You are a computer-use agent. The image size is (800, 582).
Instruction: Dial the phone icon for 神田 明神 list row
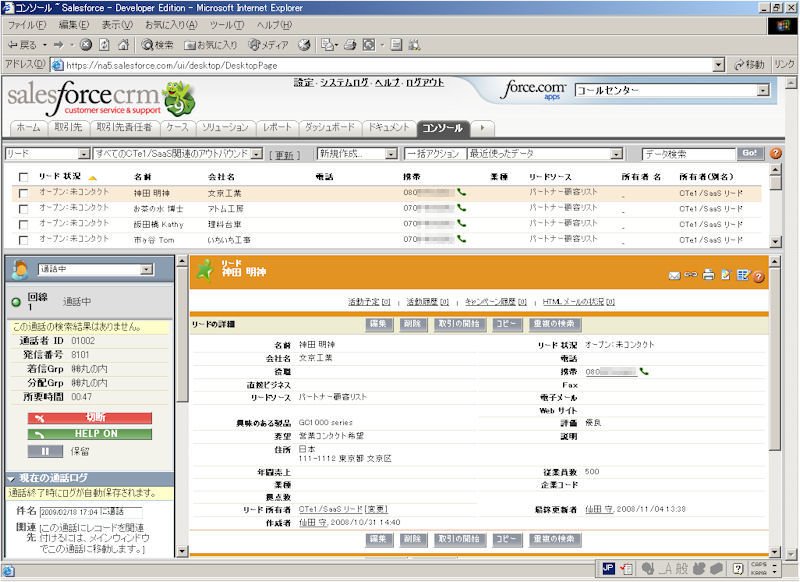(x=461, y=192)
